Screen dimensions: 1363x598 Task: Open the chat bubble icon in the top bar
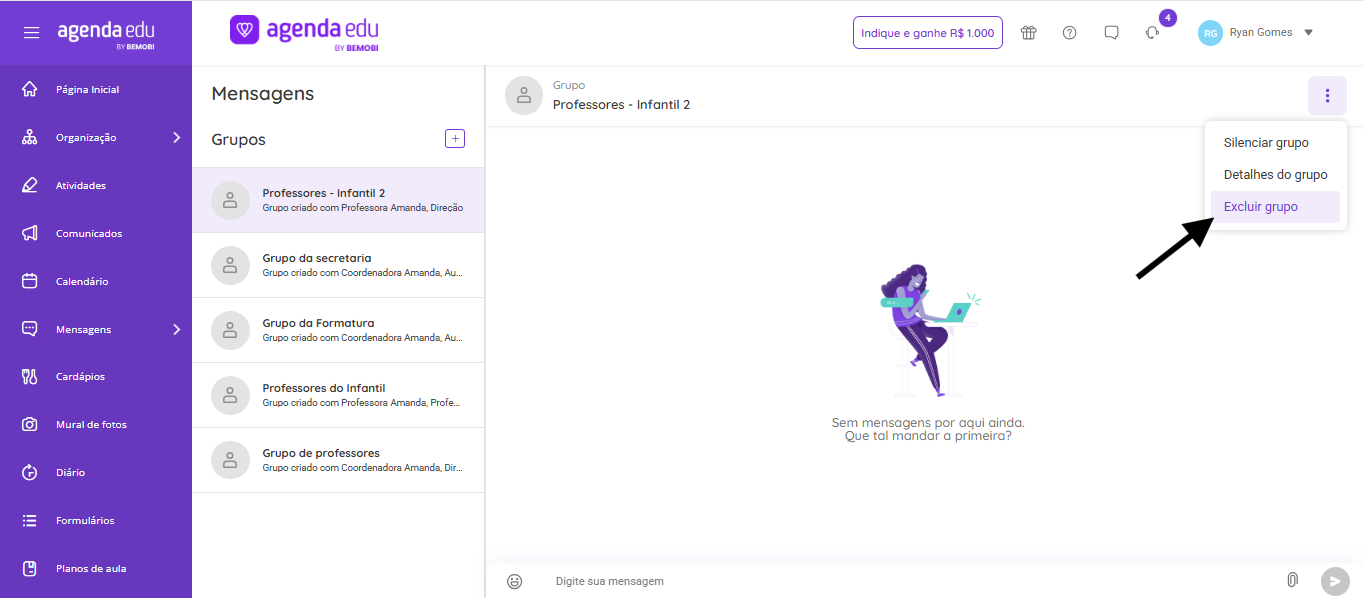click(1111, 32)
